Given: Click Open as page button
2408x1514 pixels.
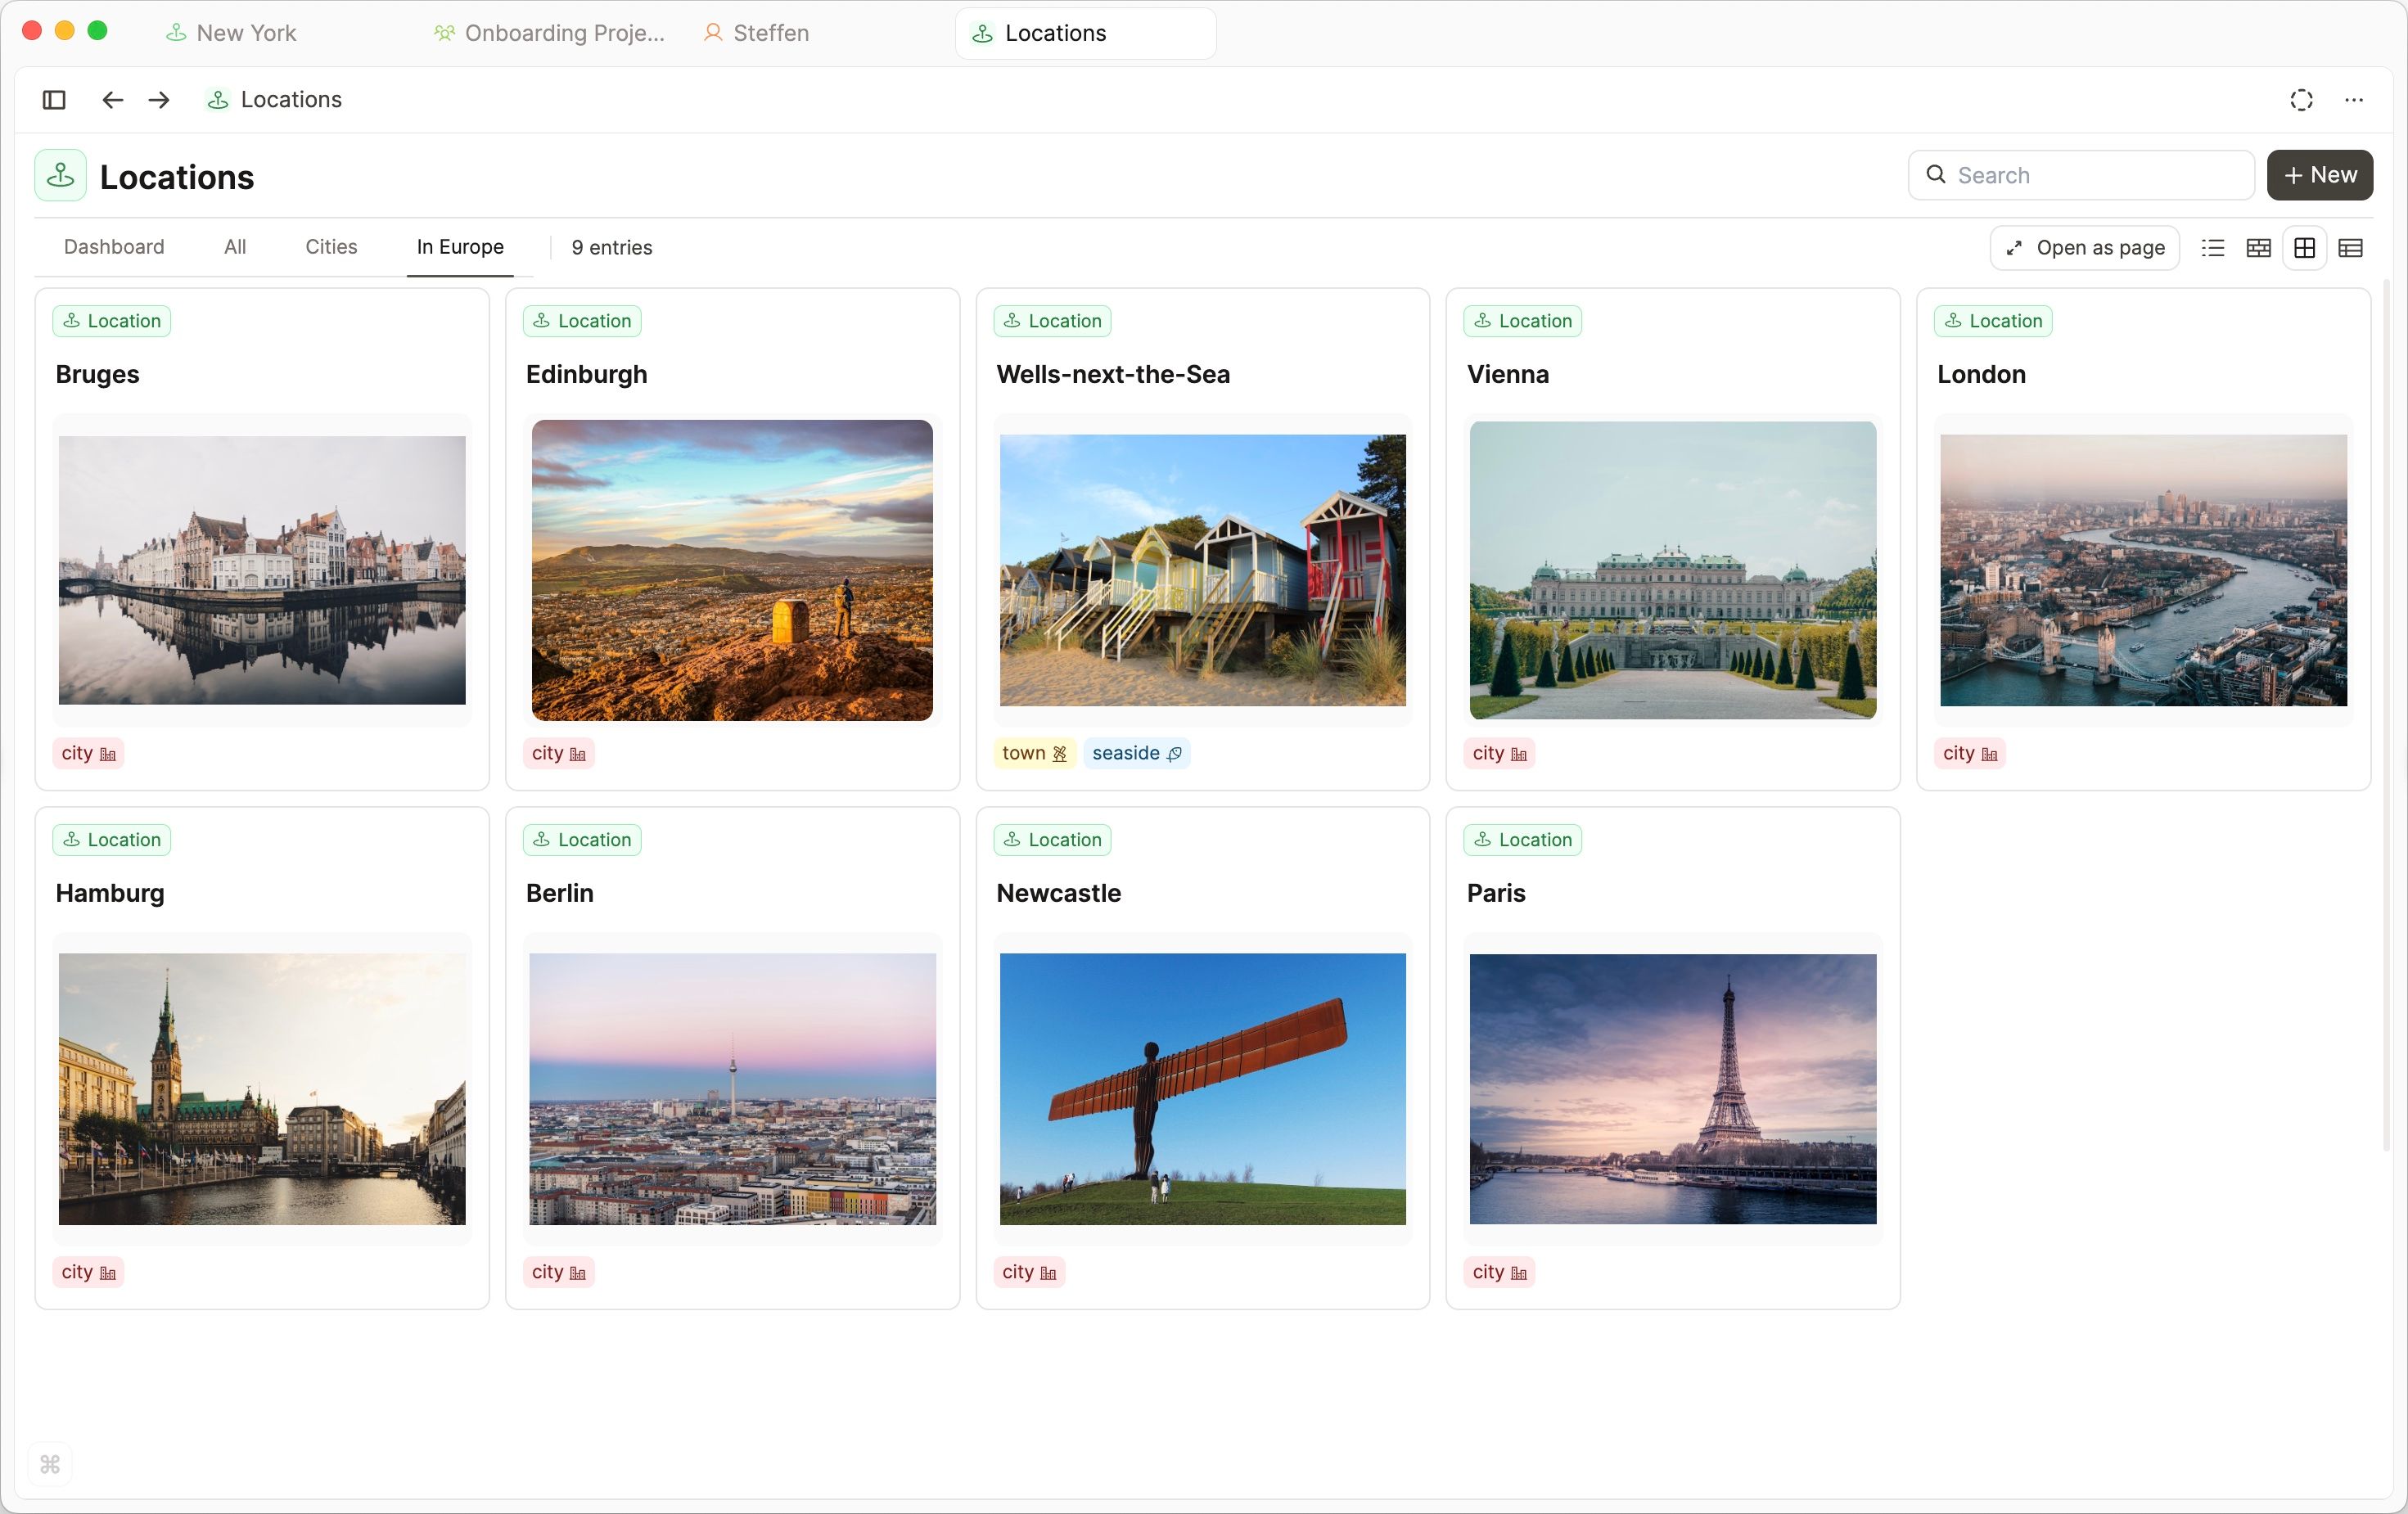Looking at the screenshot, I should [x=2084, y=248].
